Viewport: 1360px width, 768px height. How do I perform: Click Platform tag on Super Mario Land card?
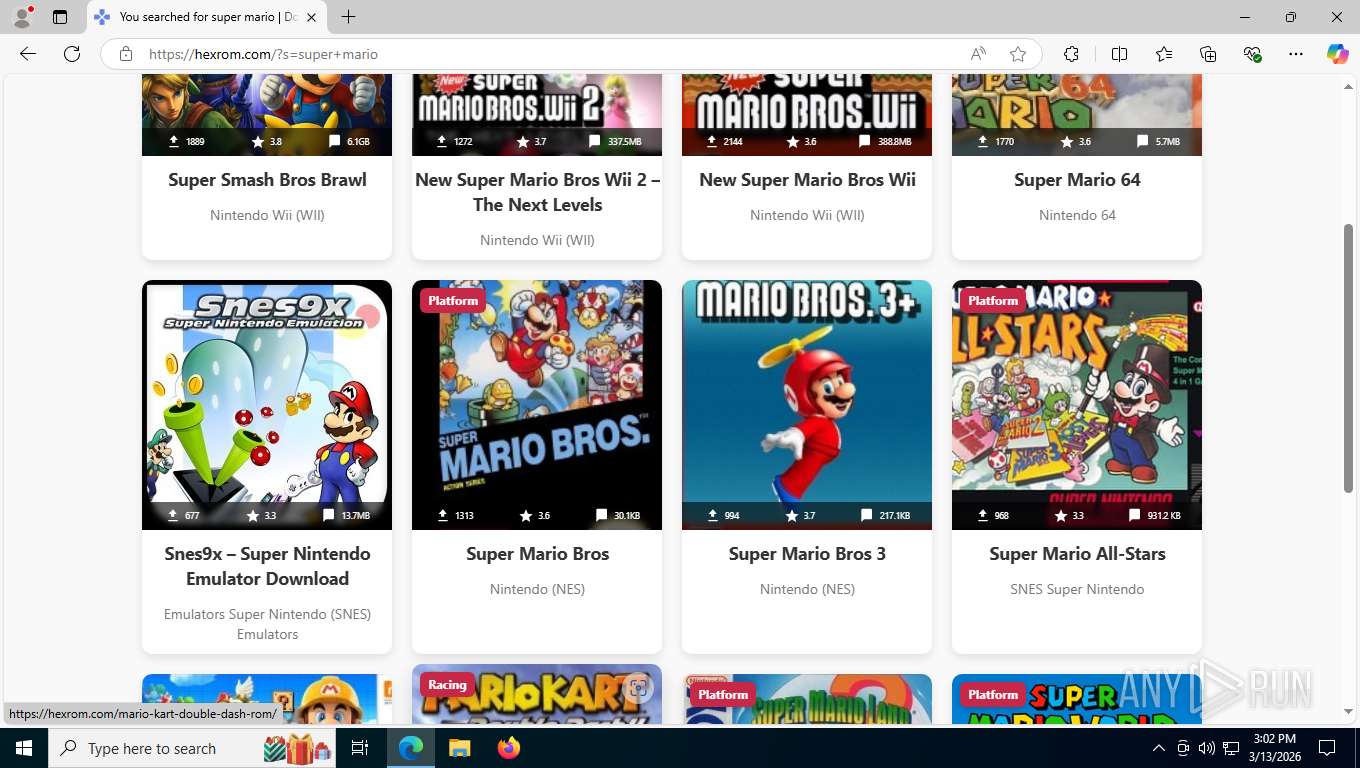pyautogui.click(x=723, y=694)
